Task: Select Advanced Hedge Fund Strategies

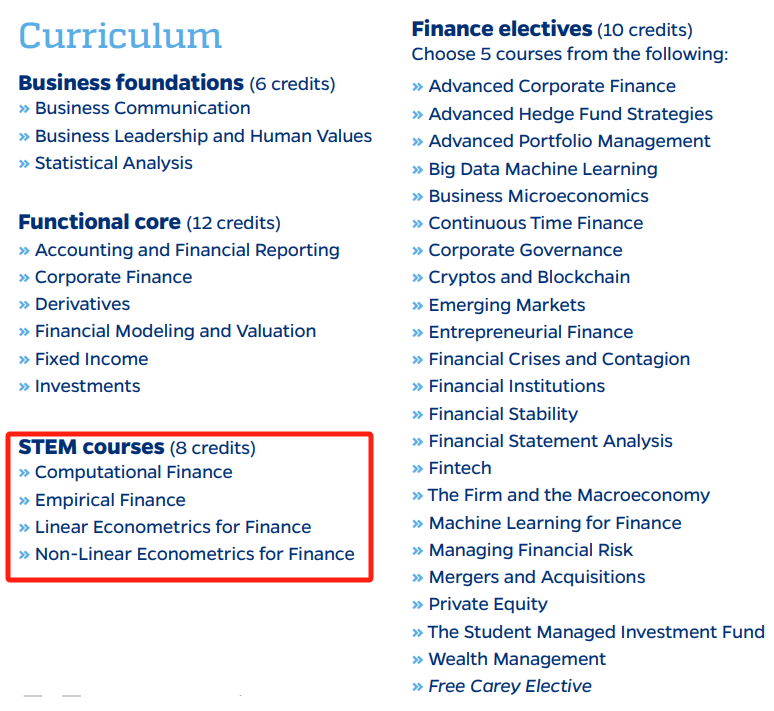Action: pos(571,114)
